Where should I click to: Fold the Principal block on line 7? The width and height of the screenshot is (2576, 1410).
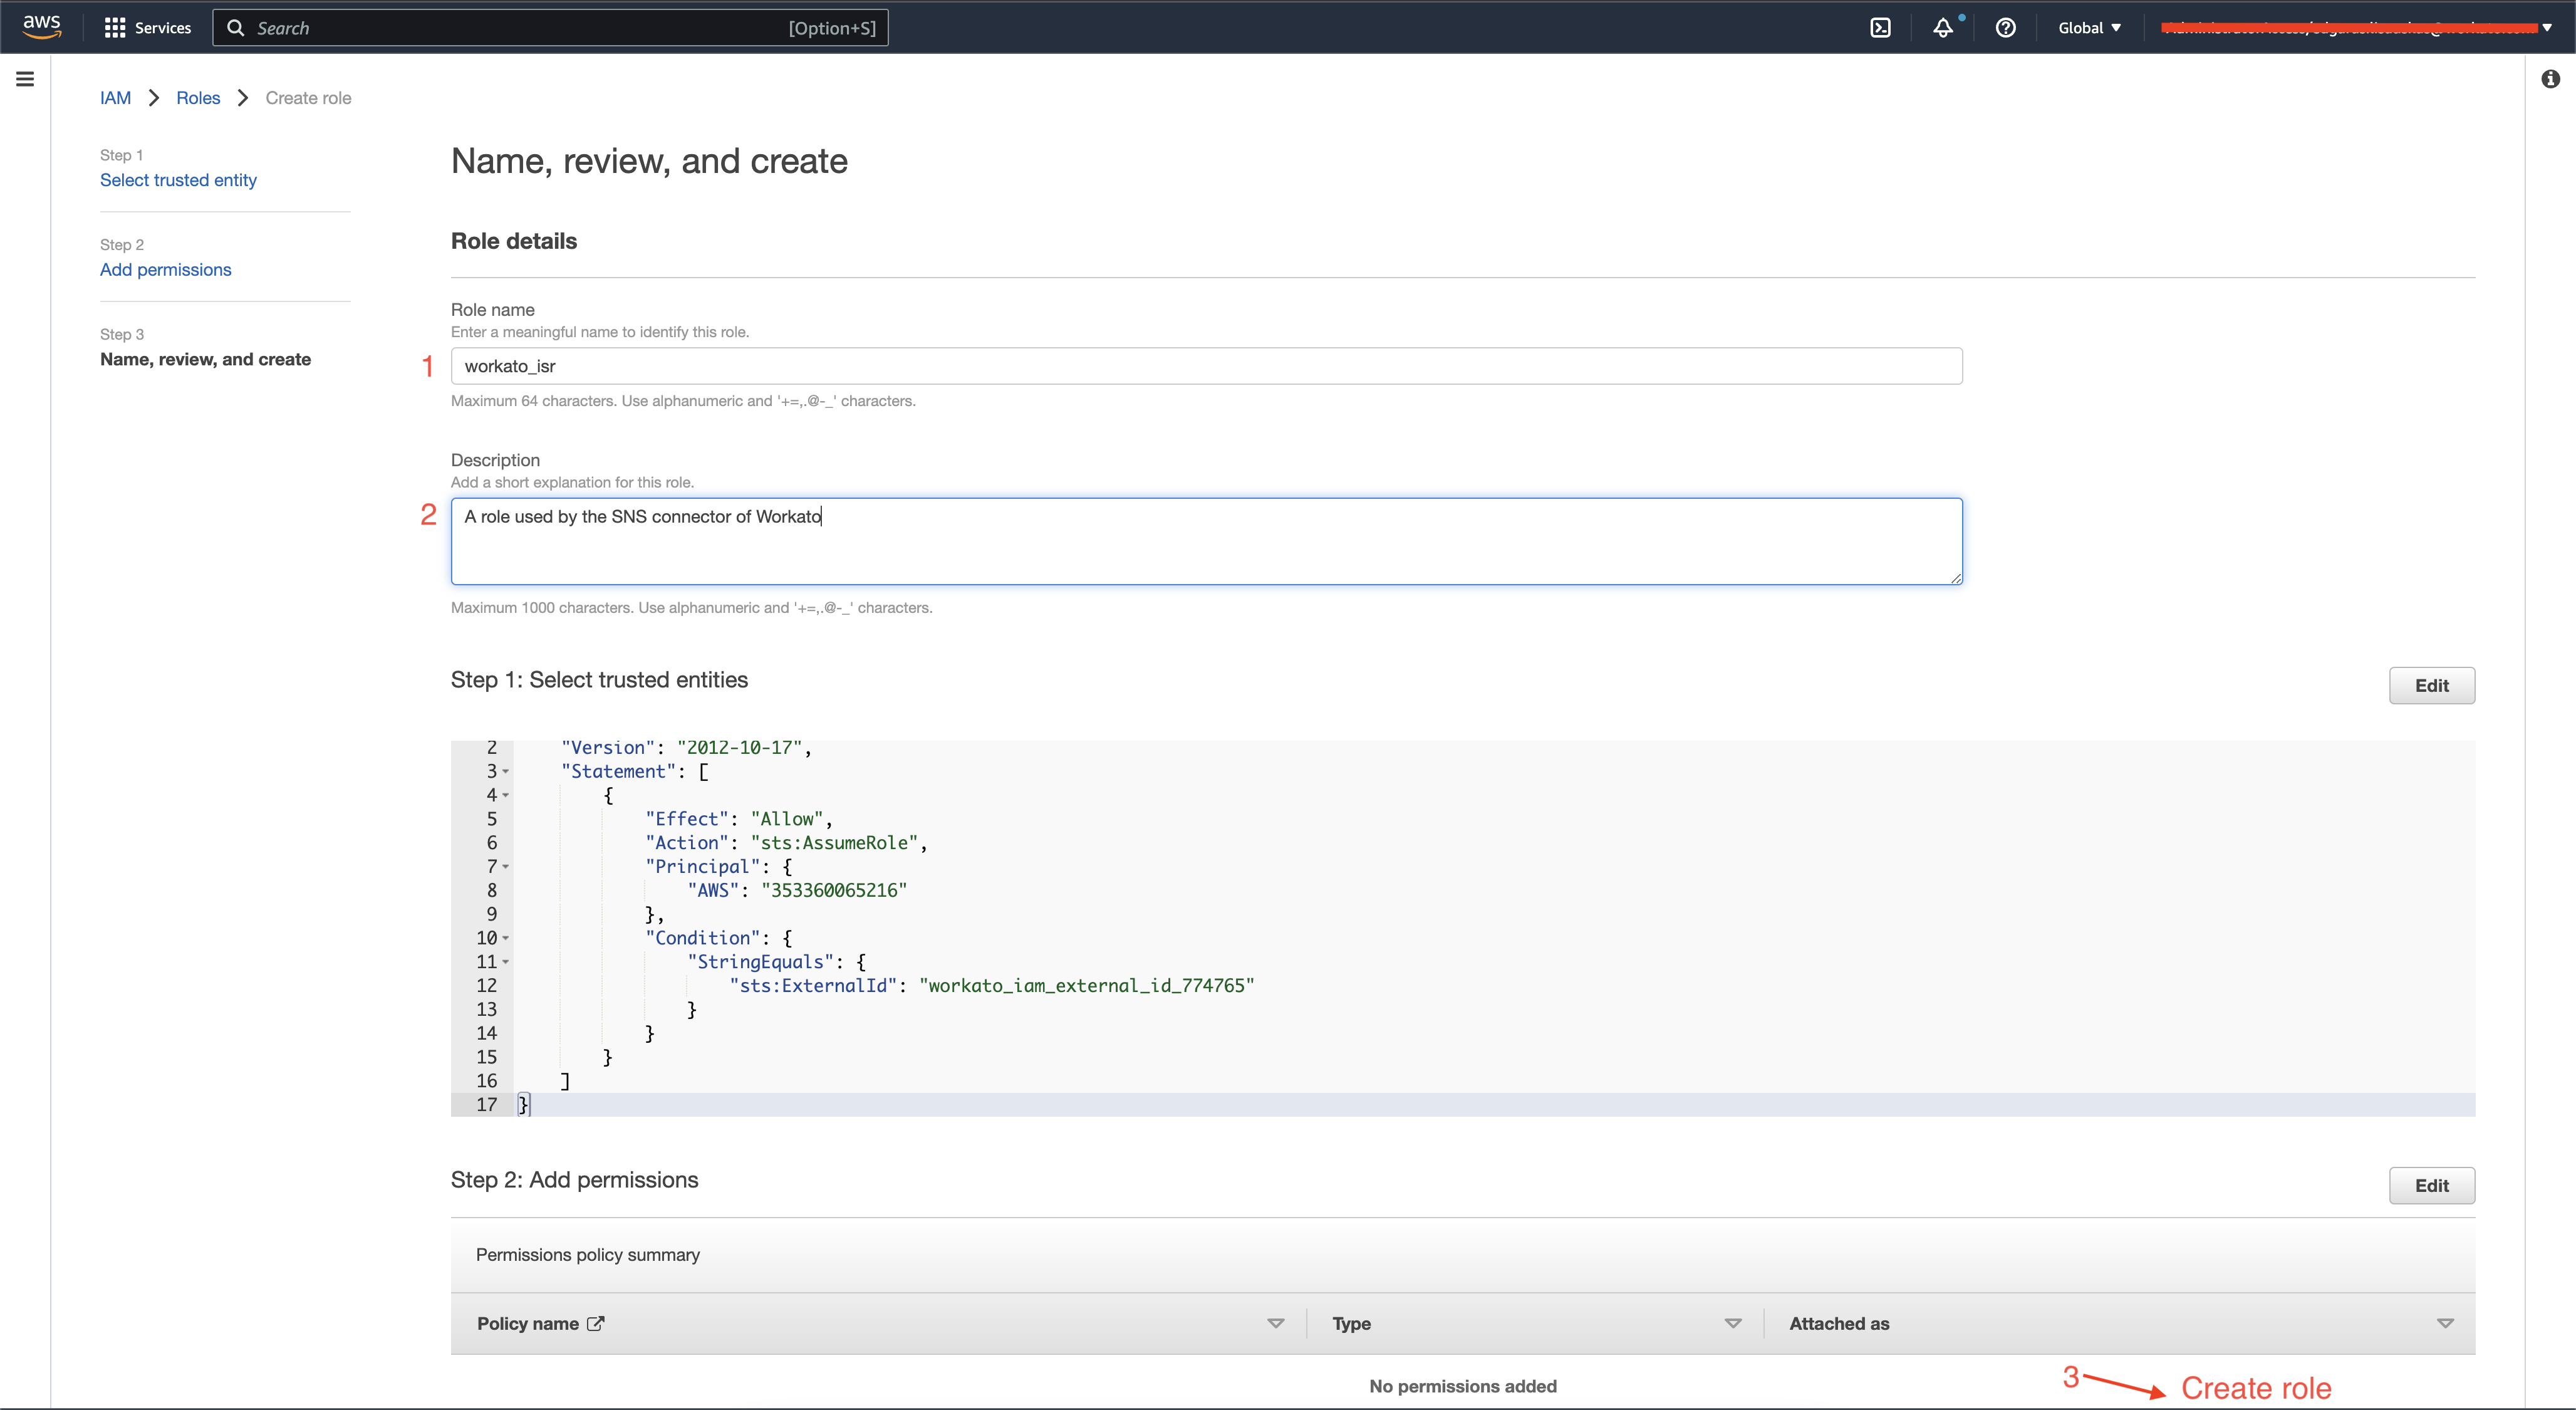(506, 867)
